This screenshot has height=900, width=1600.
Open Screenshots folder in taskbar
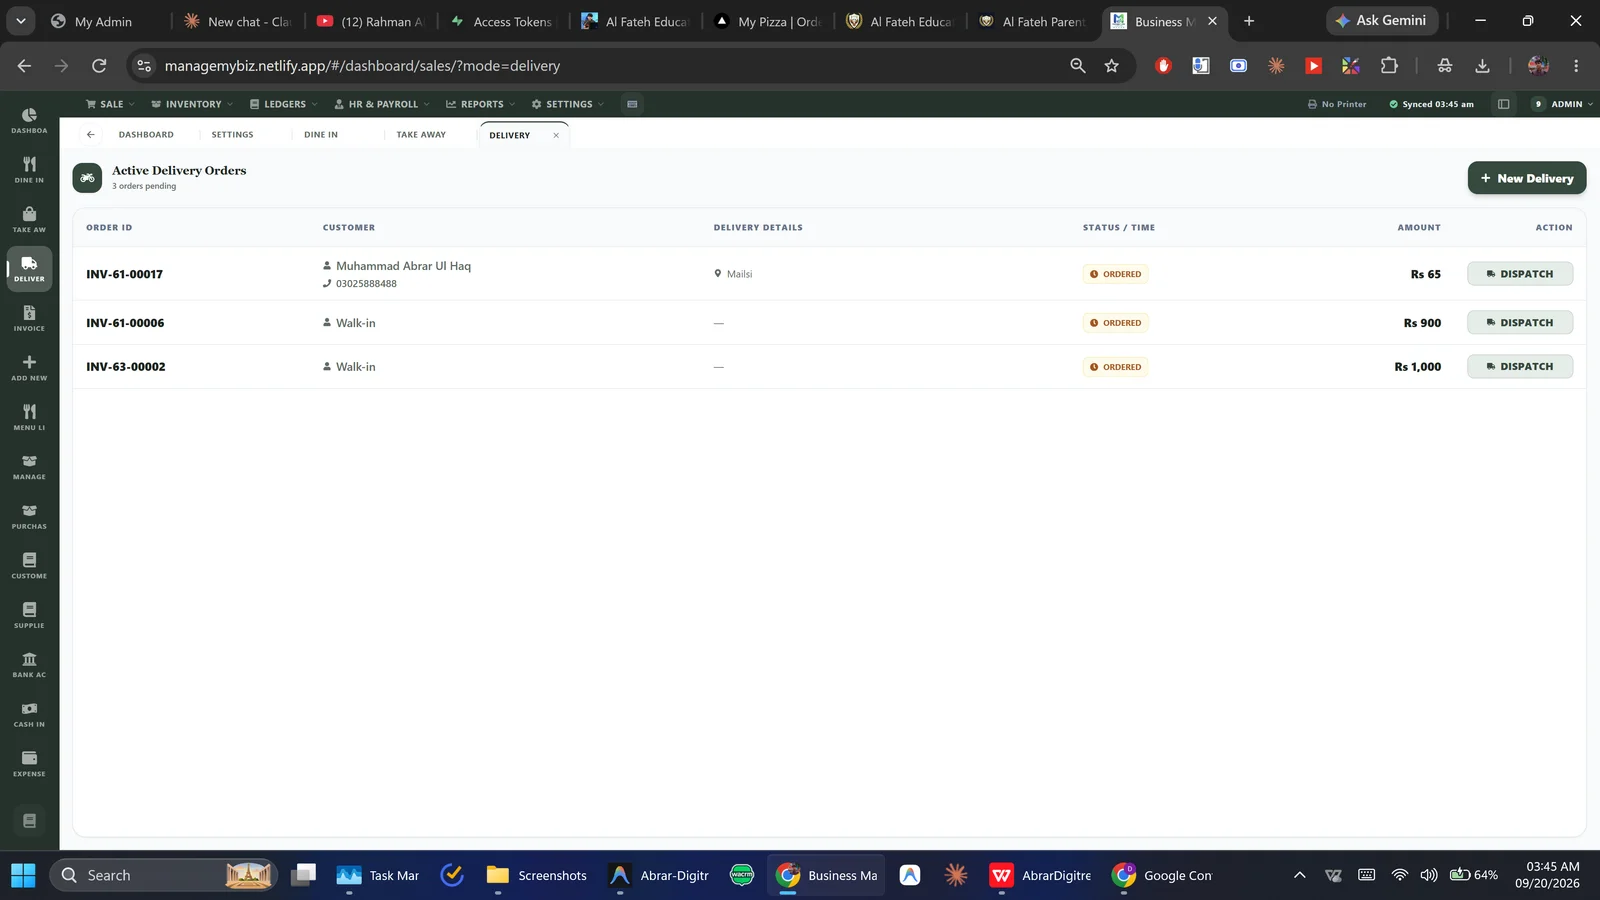click(x=538, y=875)
